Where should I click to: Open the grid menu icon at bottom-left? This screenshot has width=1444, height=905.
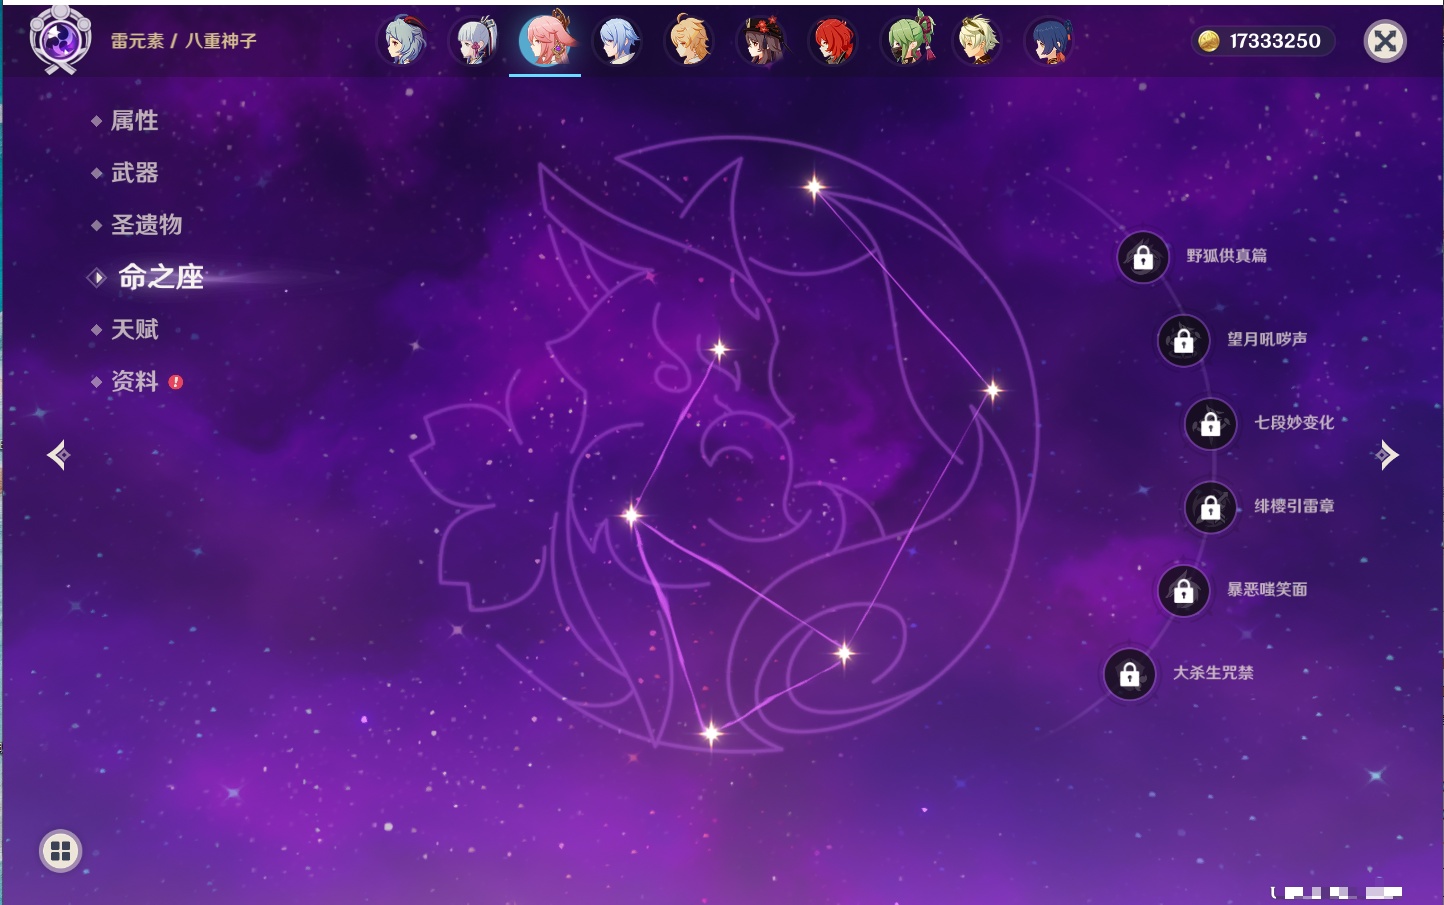[60, 851]
